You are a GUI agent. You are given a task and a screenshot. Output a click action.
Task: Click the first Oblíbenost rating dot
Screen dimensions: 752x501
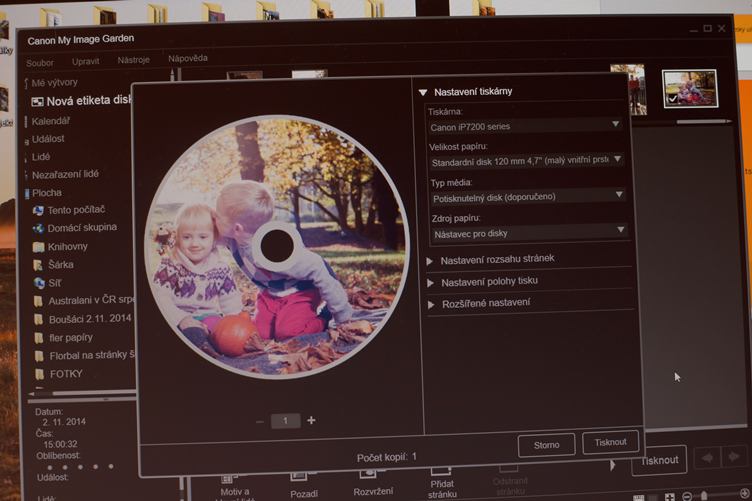coord(50,467)
